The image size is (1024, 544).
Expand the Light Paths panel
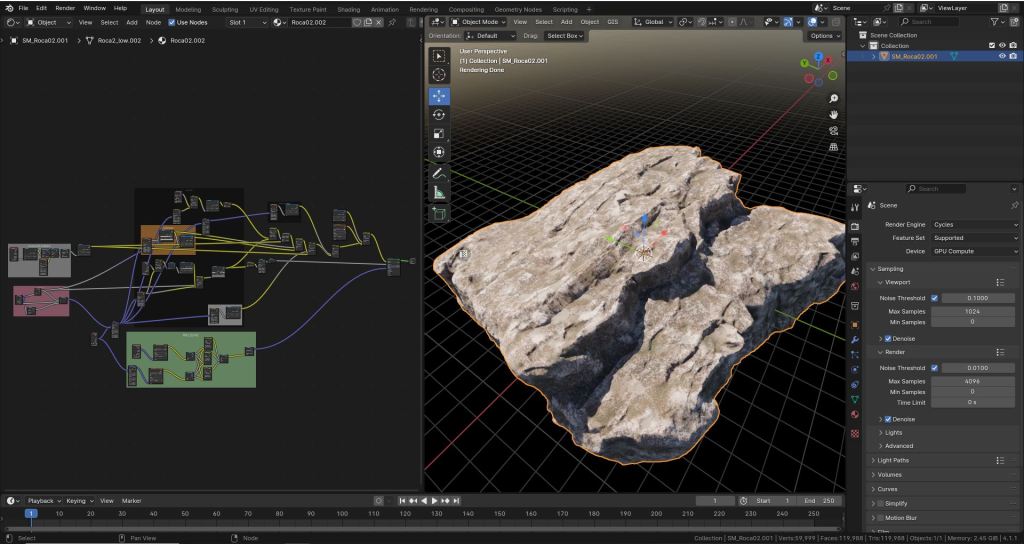[x=895, y=460]
